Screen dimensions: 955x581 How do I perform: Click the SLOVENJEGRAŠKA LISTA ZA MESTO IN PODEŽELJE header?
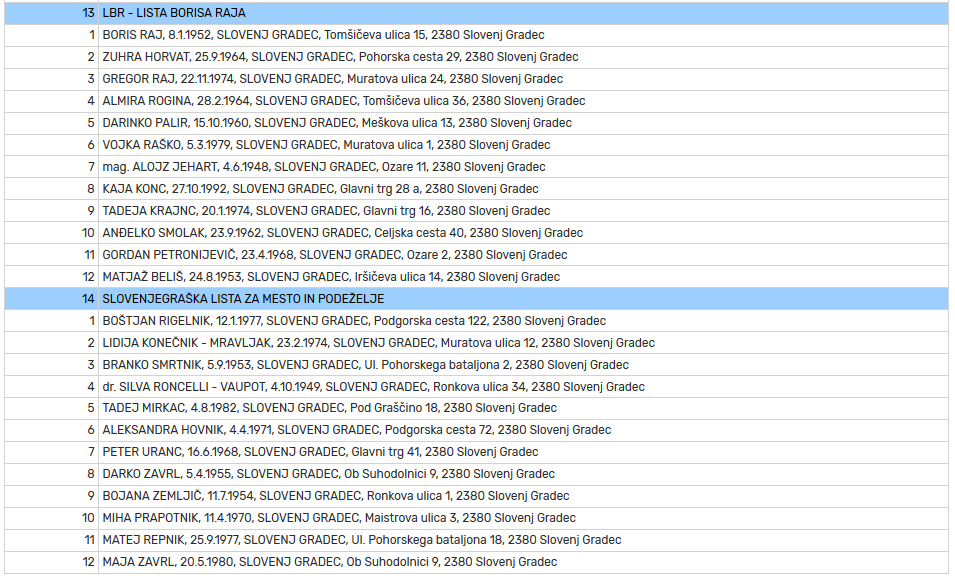[x=476, y=298]
